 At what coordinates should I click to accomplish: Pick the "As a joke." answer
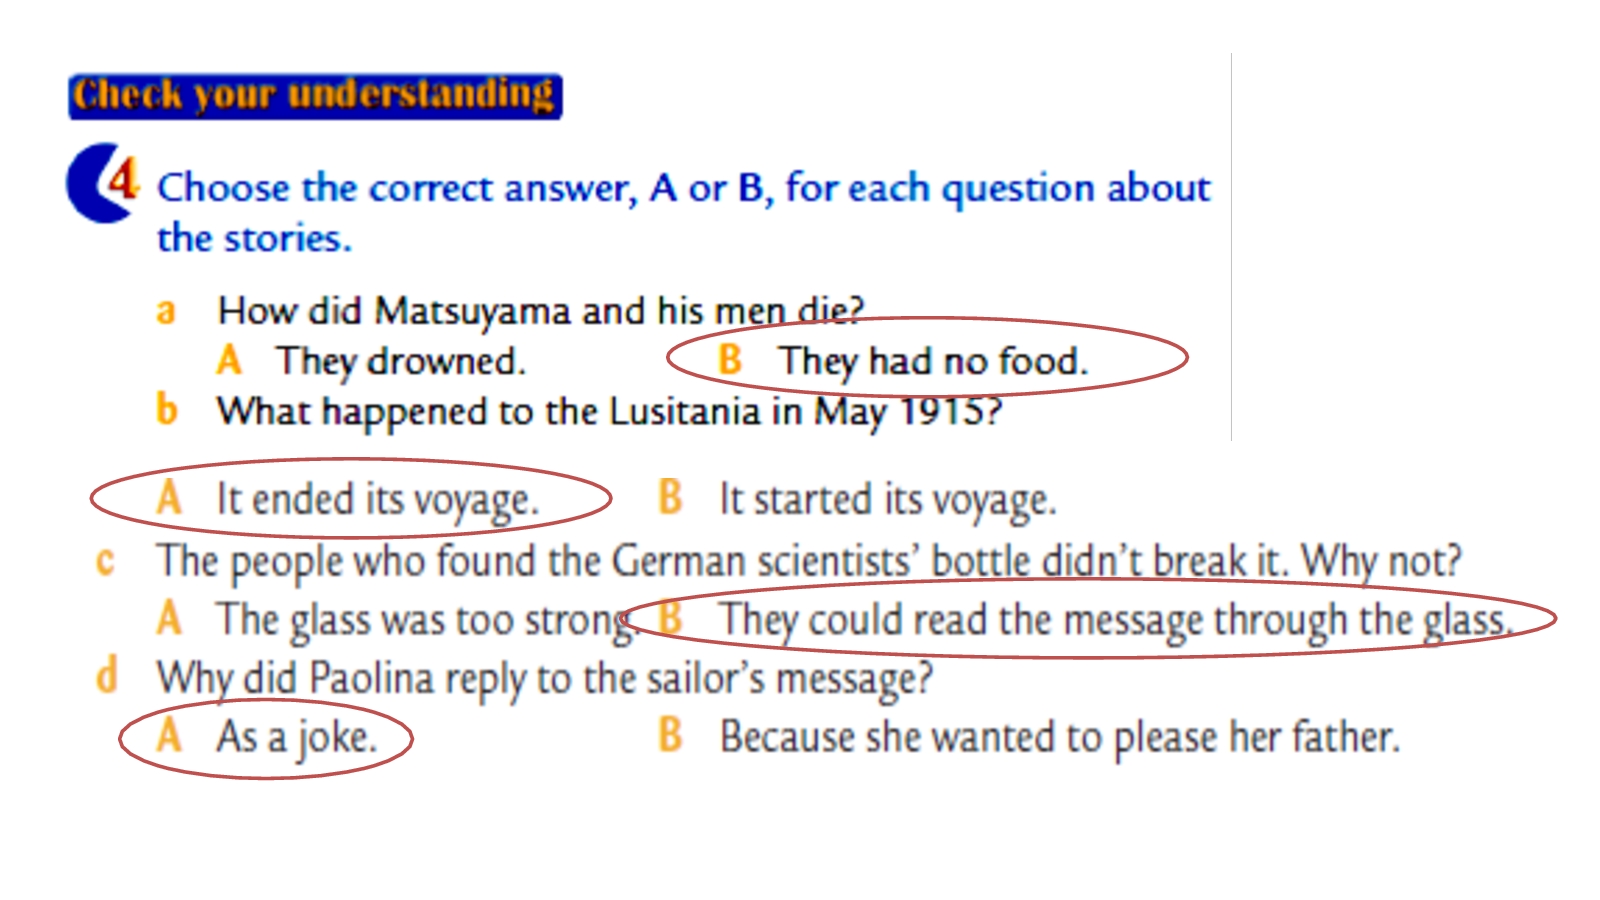click(296, 738)
